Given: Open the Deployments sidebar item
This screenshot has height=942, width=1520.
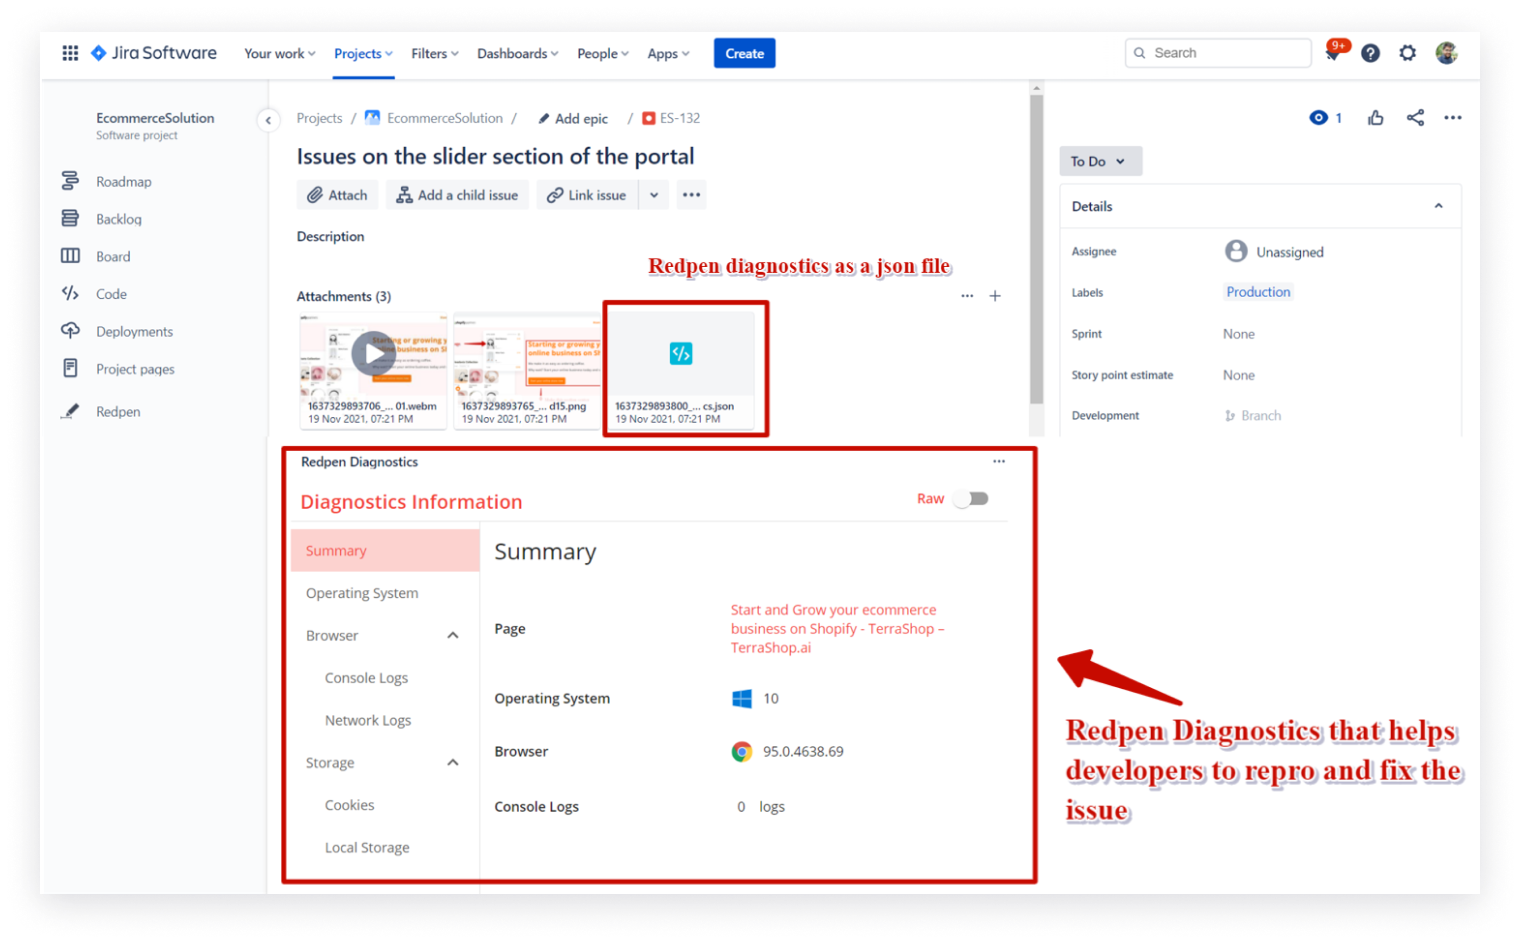Looking at the screenshot, I should click(x=134, y=332).
